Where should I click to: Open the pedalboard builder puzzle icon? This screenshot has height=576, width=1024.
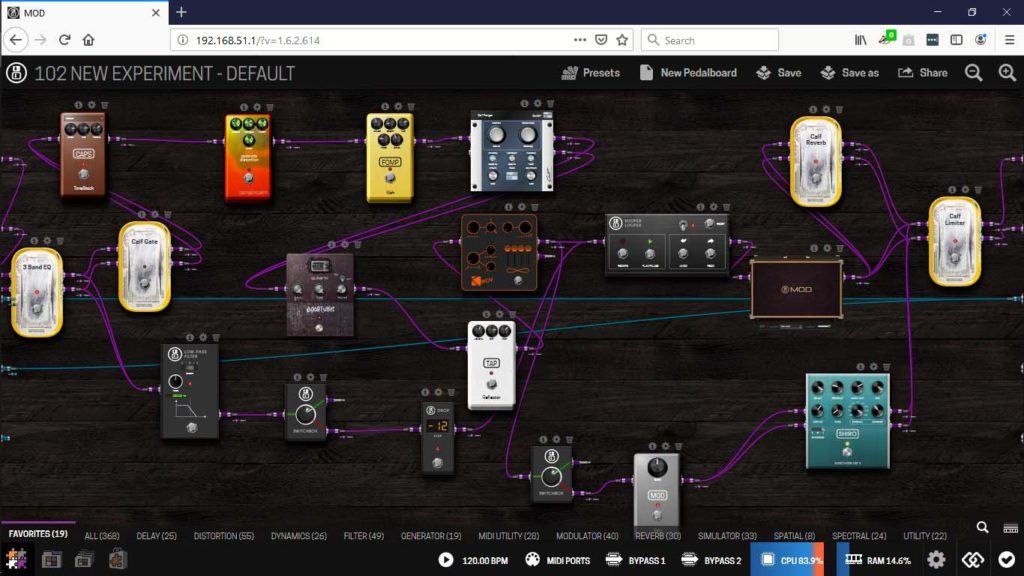16,560
